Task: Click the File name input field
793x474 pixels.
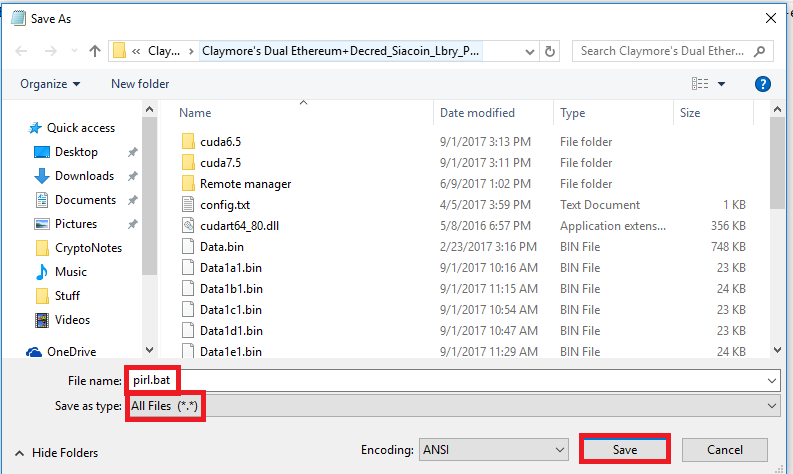Action: (453, 380)
